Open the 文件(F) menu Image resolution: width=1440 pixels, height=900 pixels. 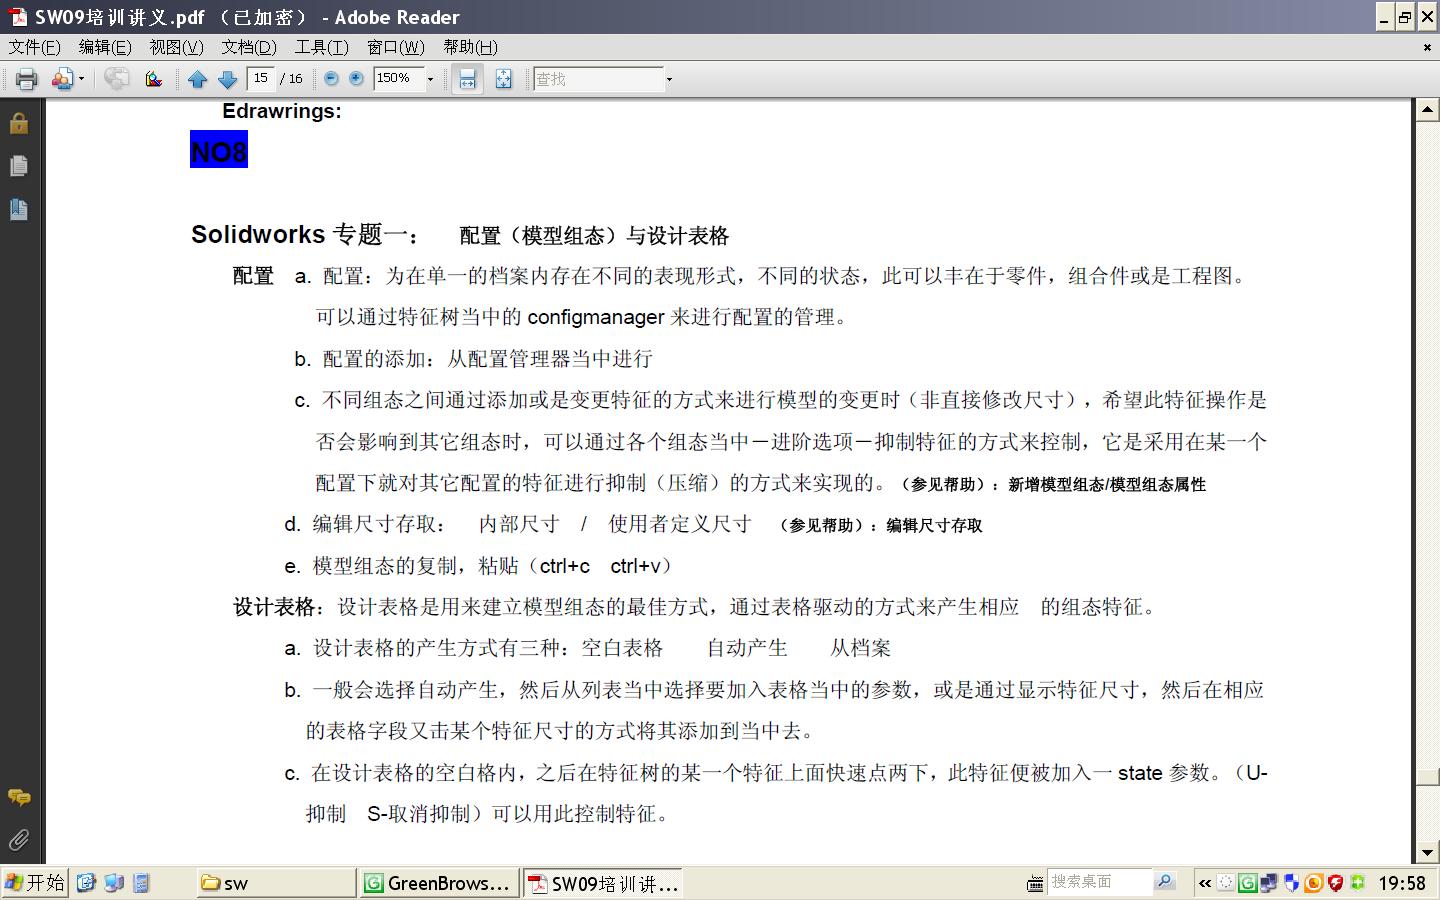[x=35, y=47]
